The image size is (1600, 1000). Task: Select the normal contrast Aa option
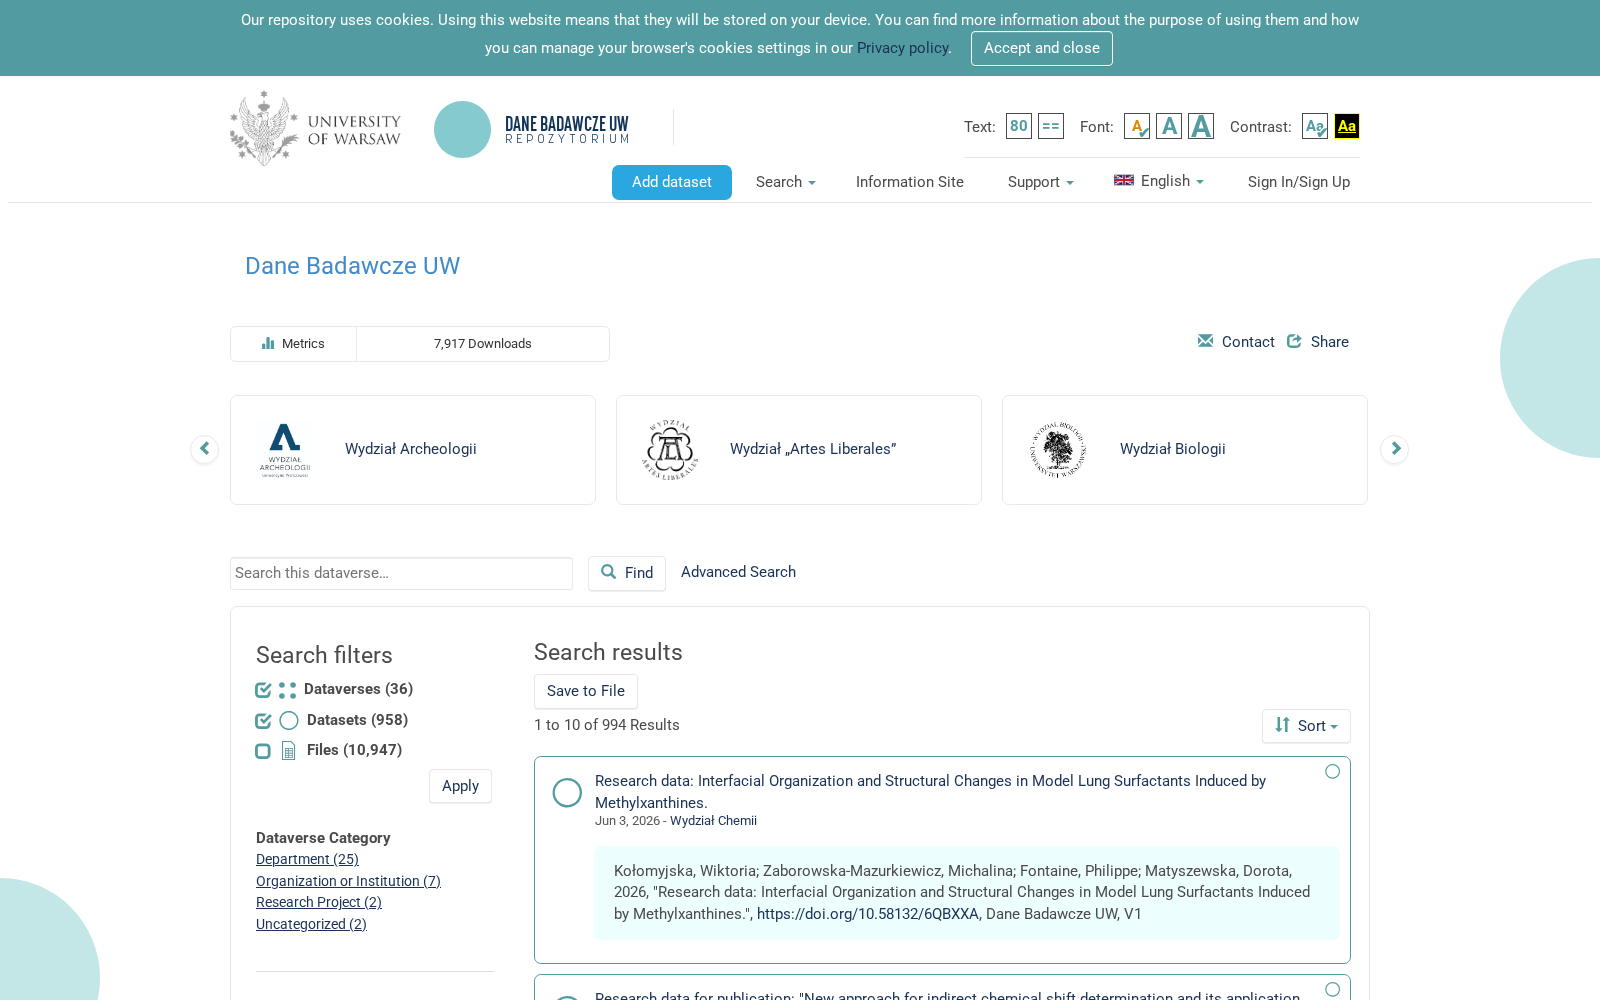tap(1315, 126)
